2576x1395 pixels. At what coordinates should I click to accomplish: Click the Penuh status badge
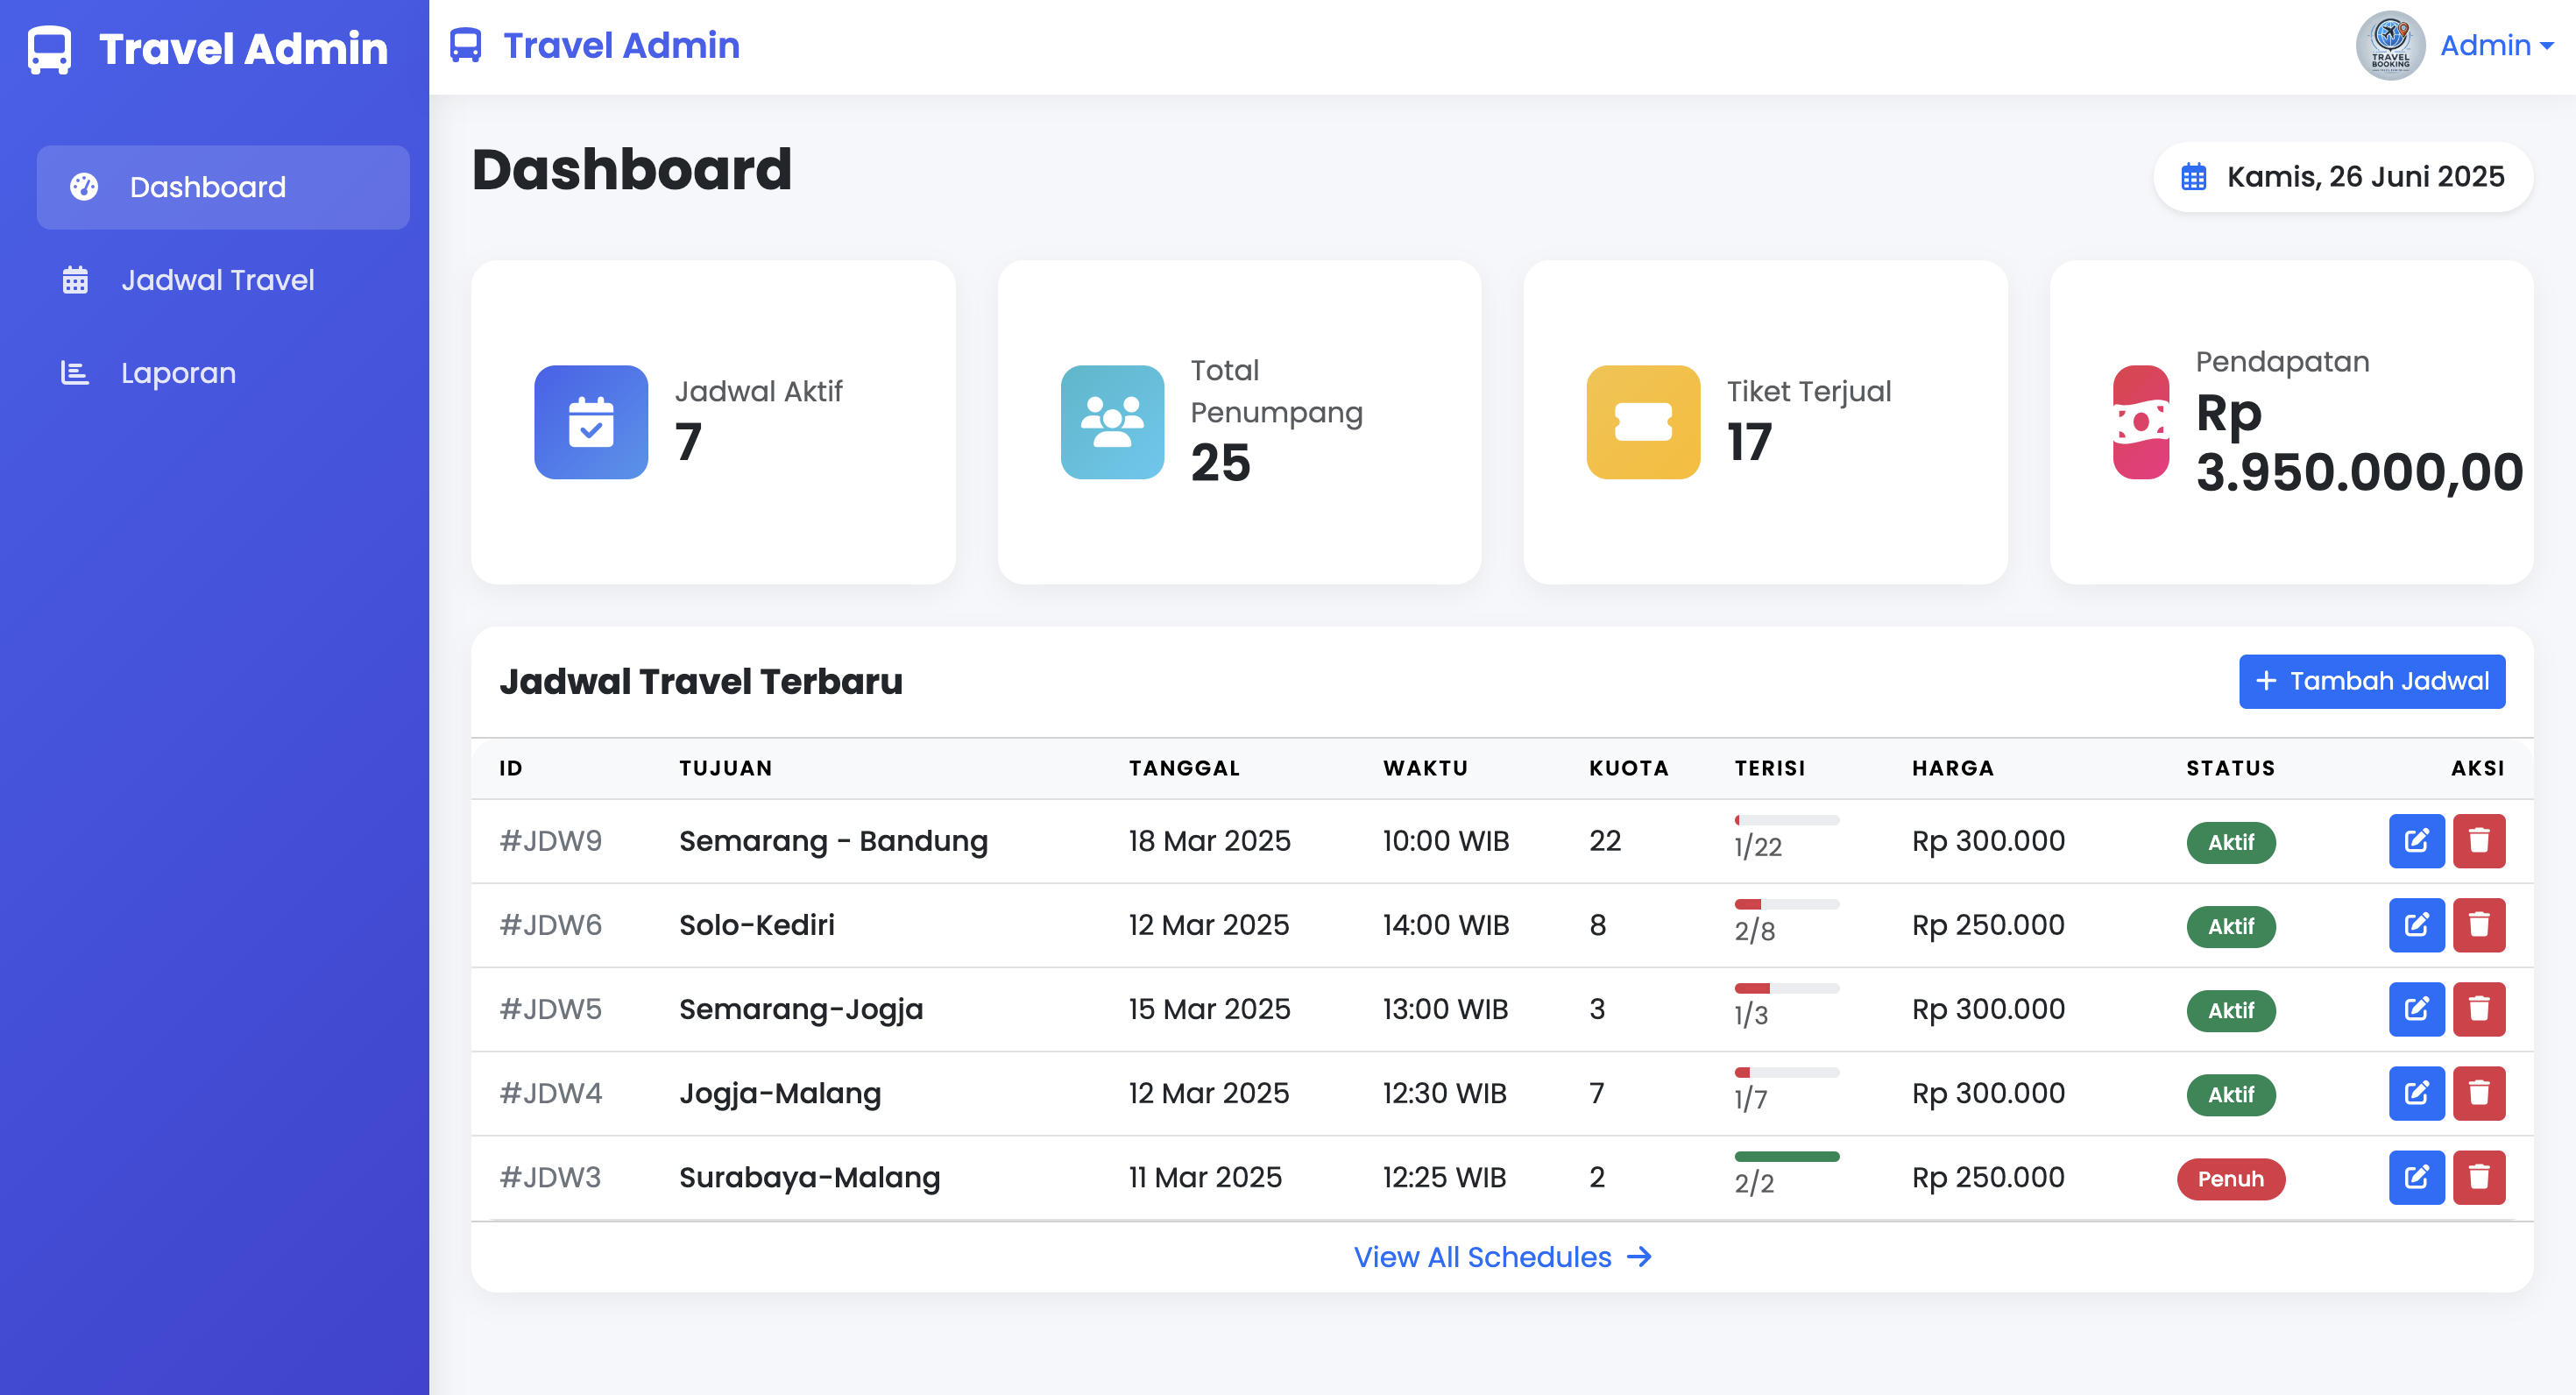[2230, 1179]
